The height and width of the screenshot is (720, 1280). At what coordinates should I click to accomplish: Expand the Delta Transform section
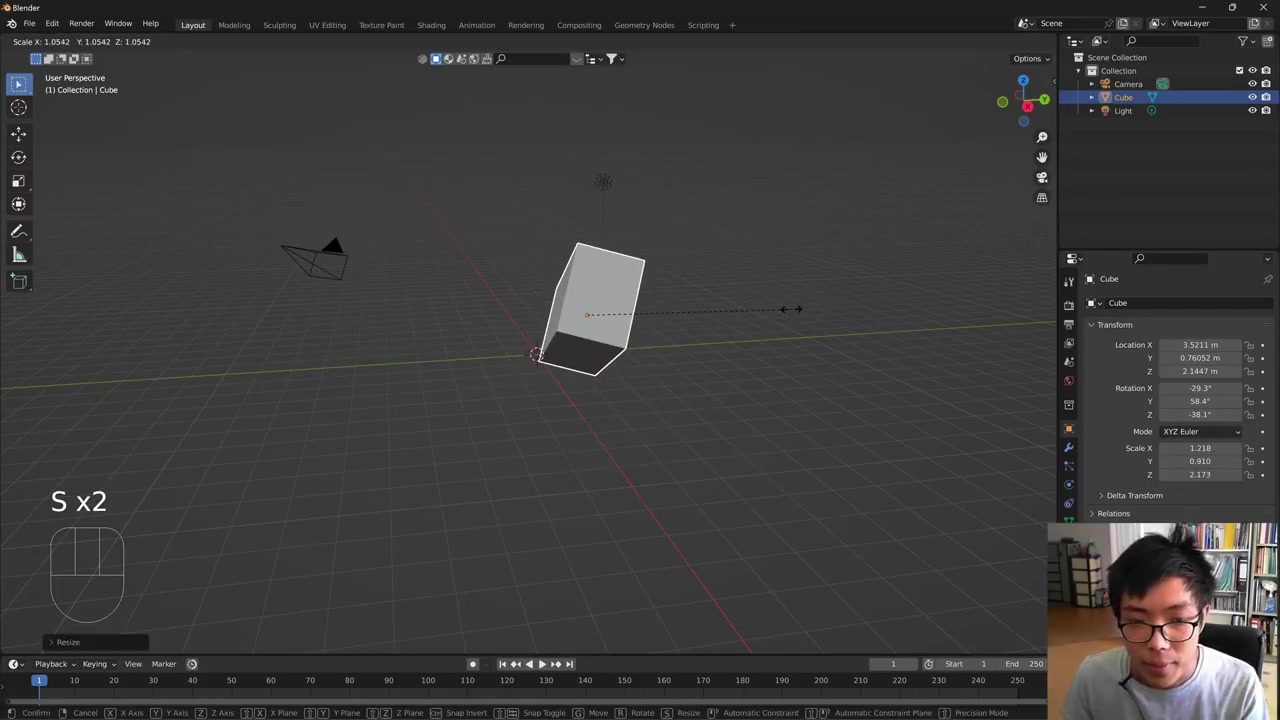click(x=1102, y=496)
